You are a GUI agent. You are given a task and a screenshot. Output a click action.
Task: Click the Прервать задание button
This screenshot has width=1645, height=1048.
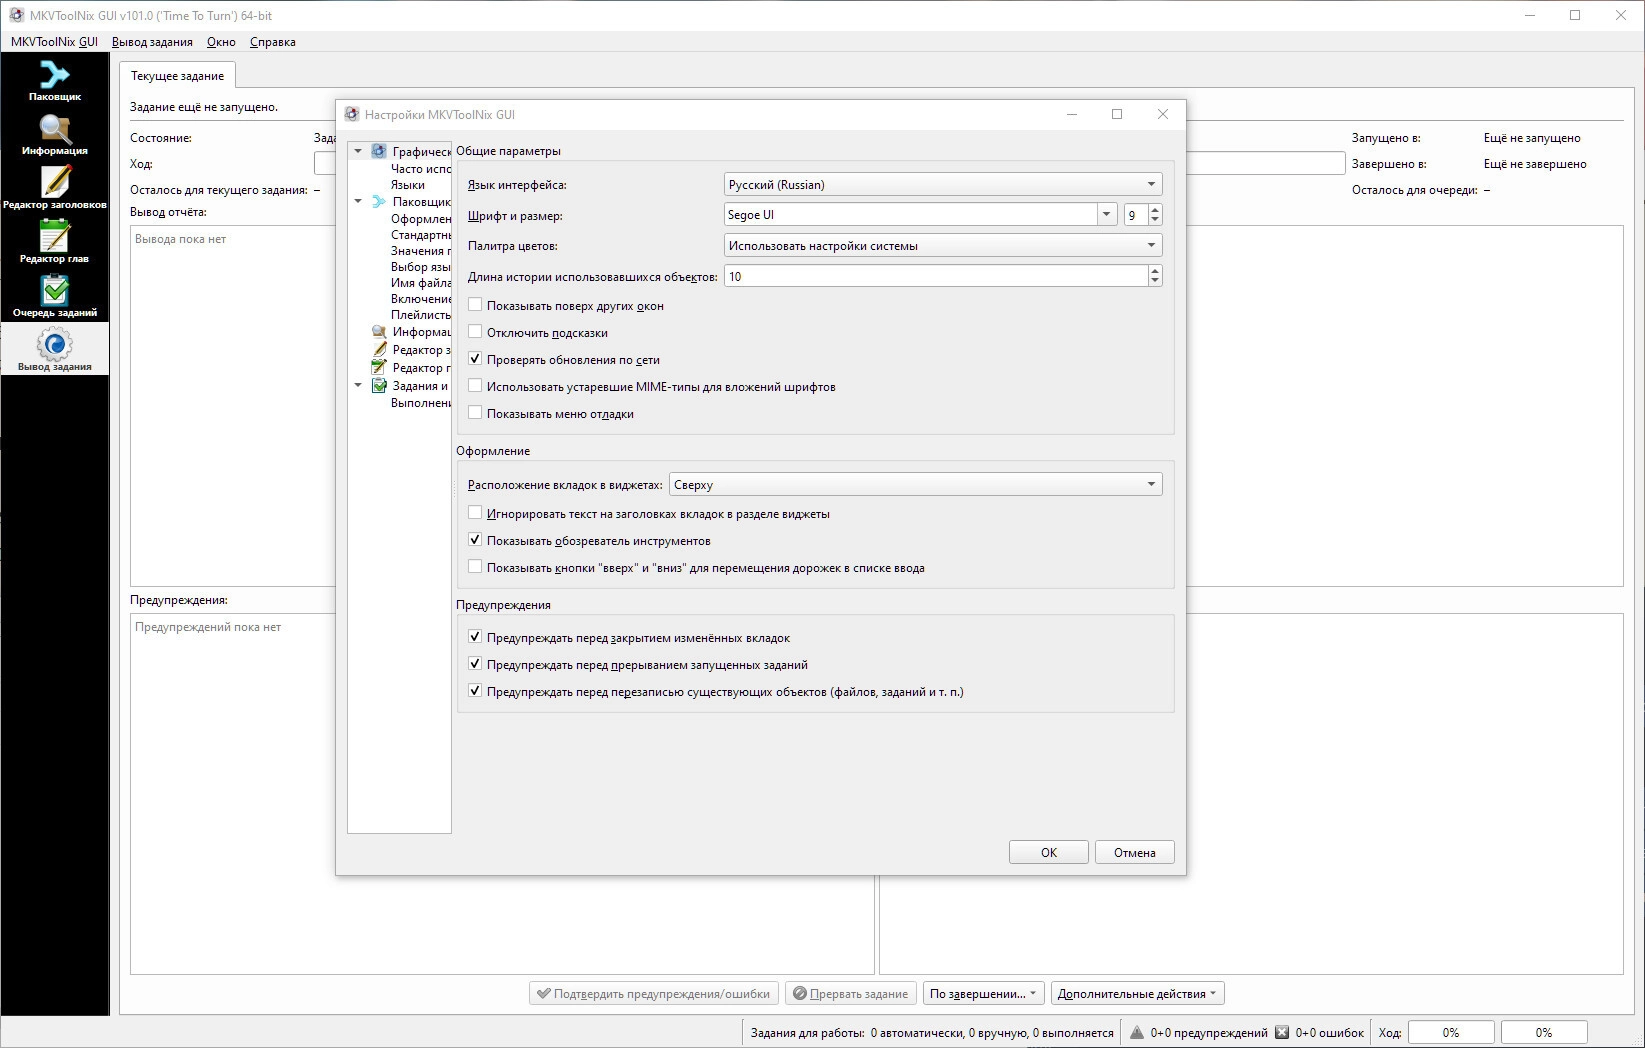(851, 993)
